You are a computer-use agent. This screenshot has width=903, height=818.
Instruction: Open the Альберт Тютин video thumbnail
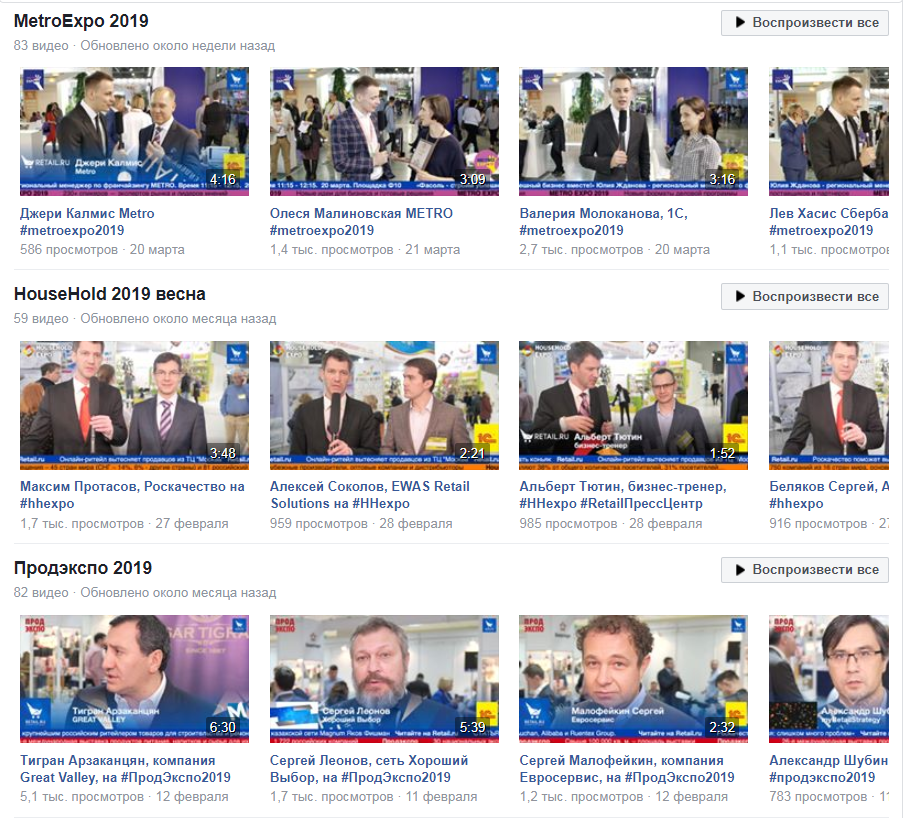[633, 406]
